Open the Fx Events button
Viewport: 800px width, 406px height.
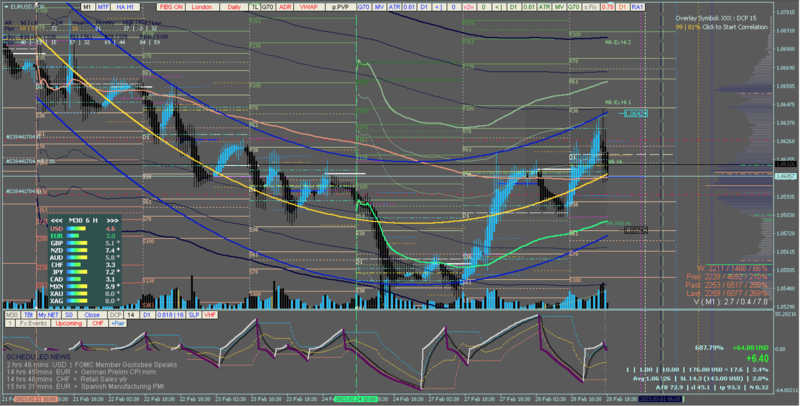click(33, 323)
